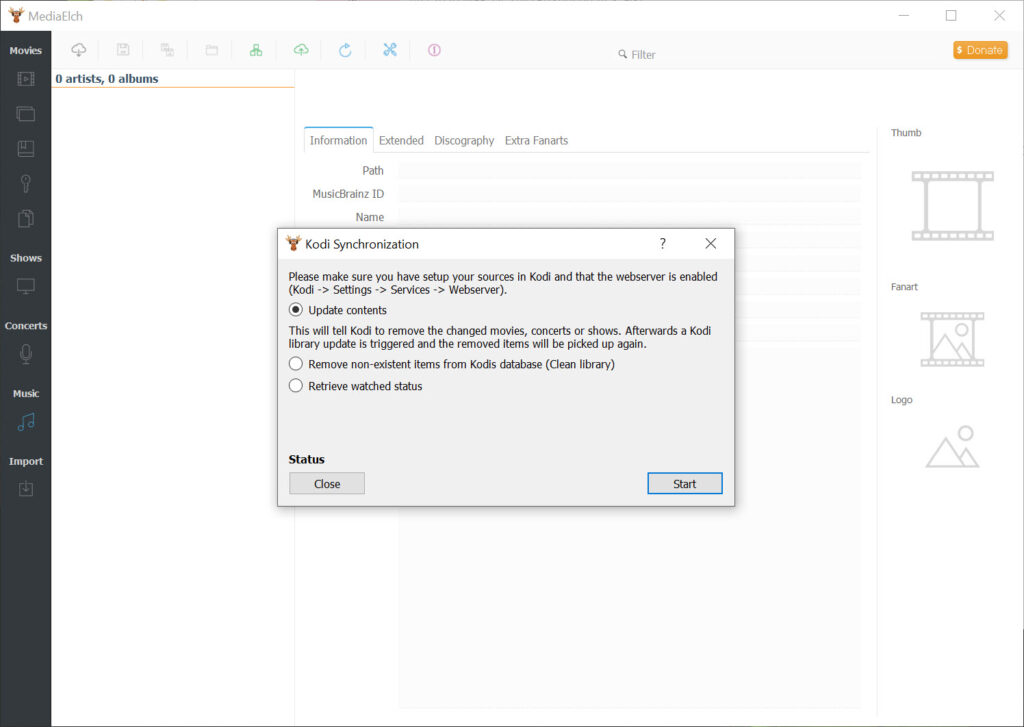Open the genres bookmark icon in sidebar
The height and width of the screenshot is (727, 1024).
25,148
